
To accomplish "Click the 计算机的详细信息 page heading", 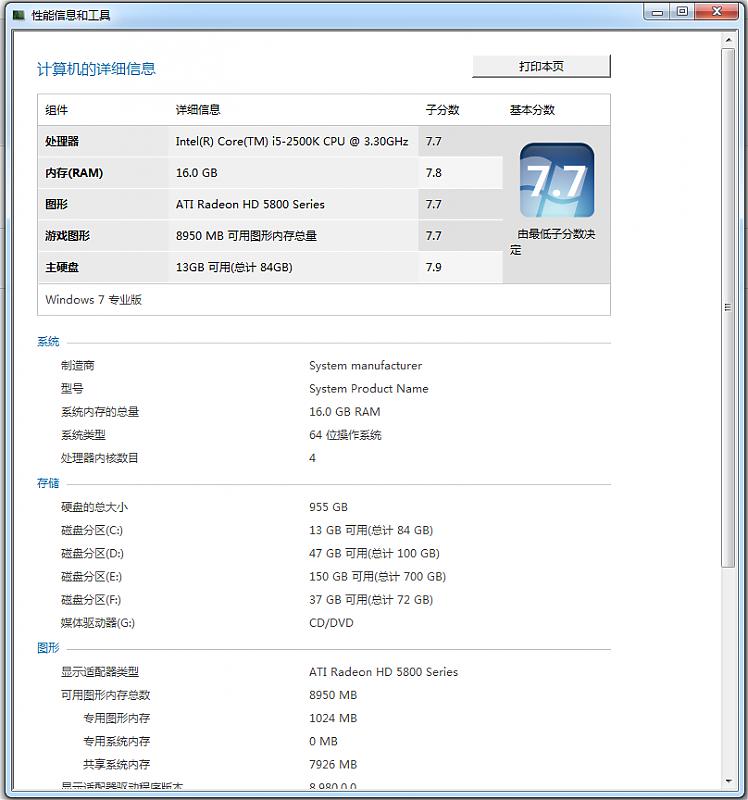I will pos(96,69).
